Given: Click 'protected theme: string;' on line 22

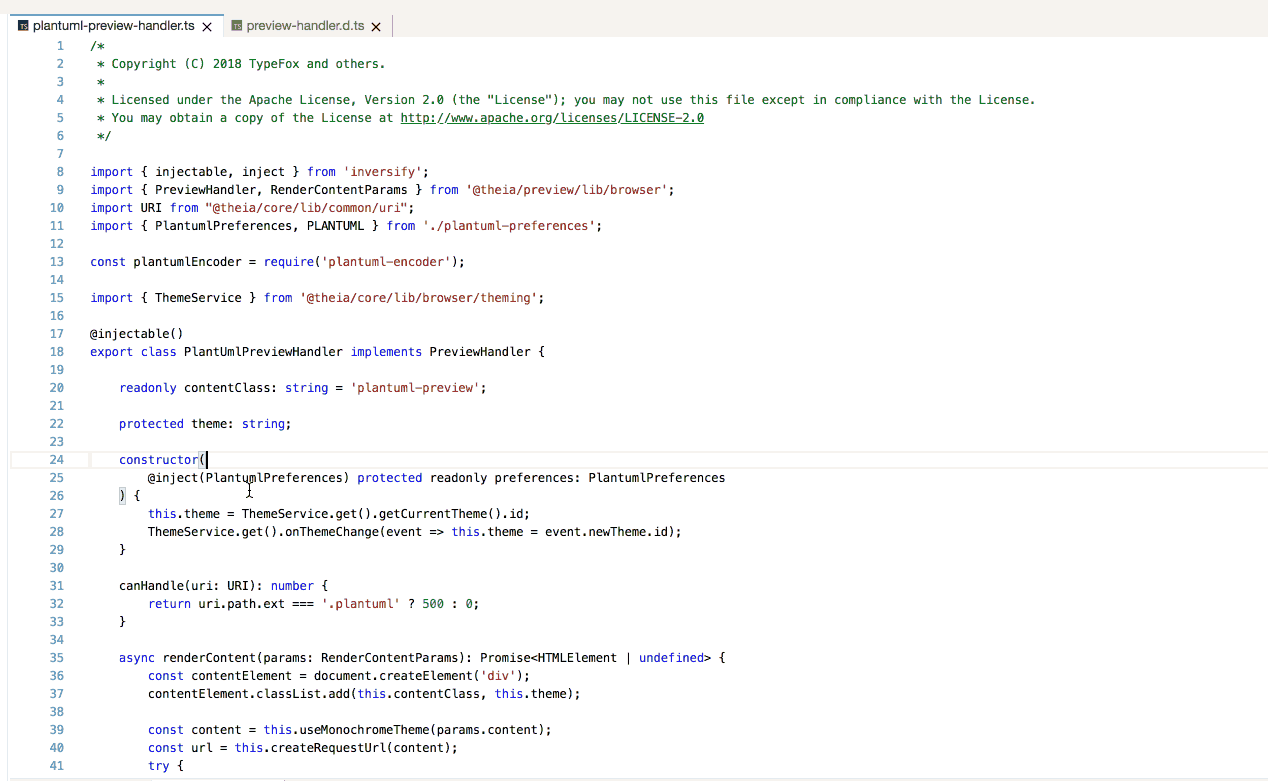Looking at the screenshot, I should coord(205,424).
